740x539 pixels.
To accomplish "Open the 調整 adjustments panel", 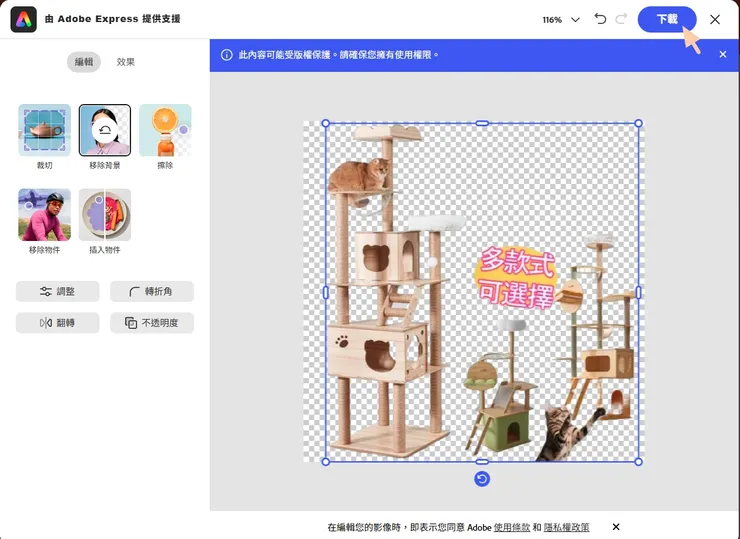I will [58, 291].
